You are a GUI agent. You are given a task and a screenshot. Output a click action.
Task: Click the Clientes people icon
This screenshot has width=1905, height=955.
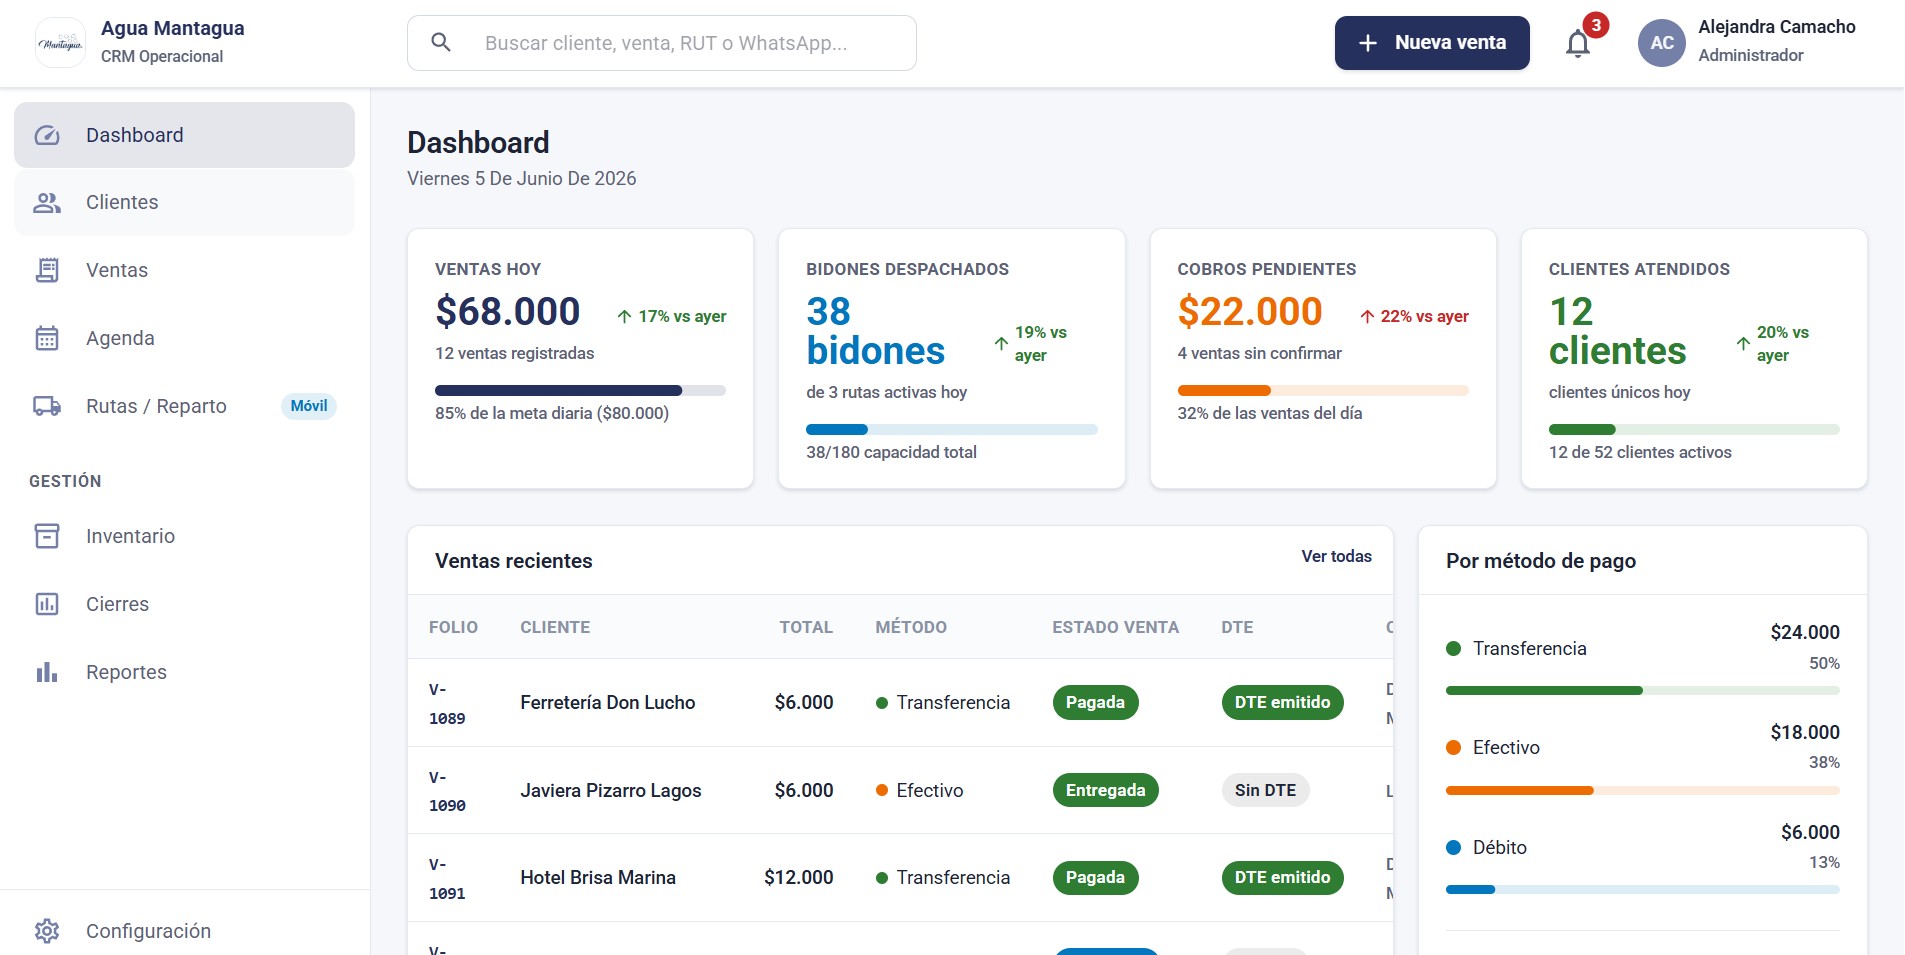tap(47, 202)
